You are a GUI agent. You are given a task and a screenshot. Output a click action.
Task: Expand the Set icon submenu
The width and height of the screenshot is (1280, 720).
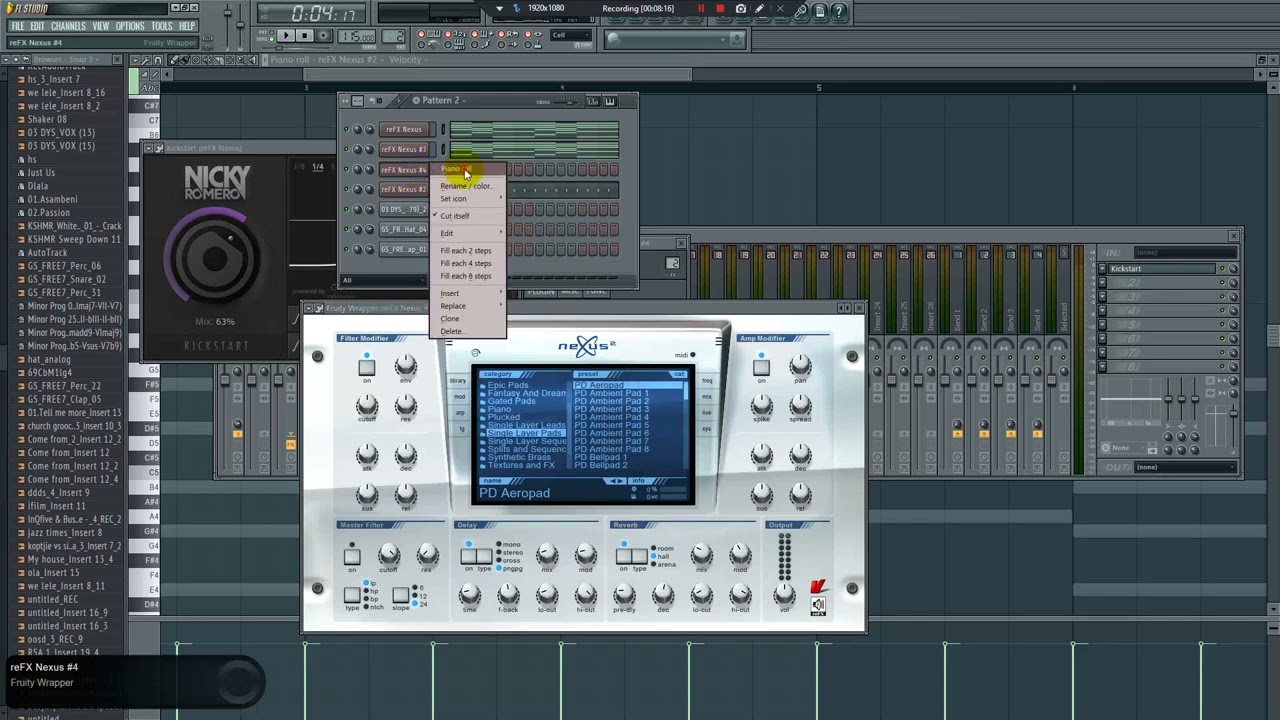coord(467,198)
